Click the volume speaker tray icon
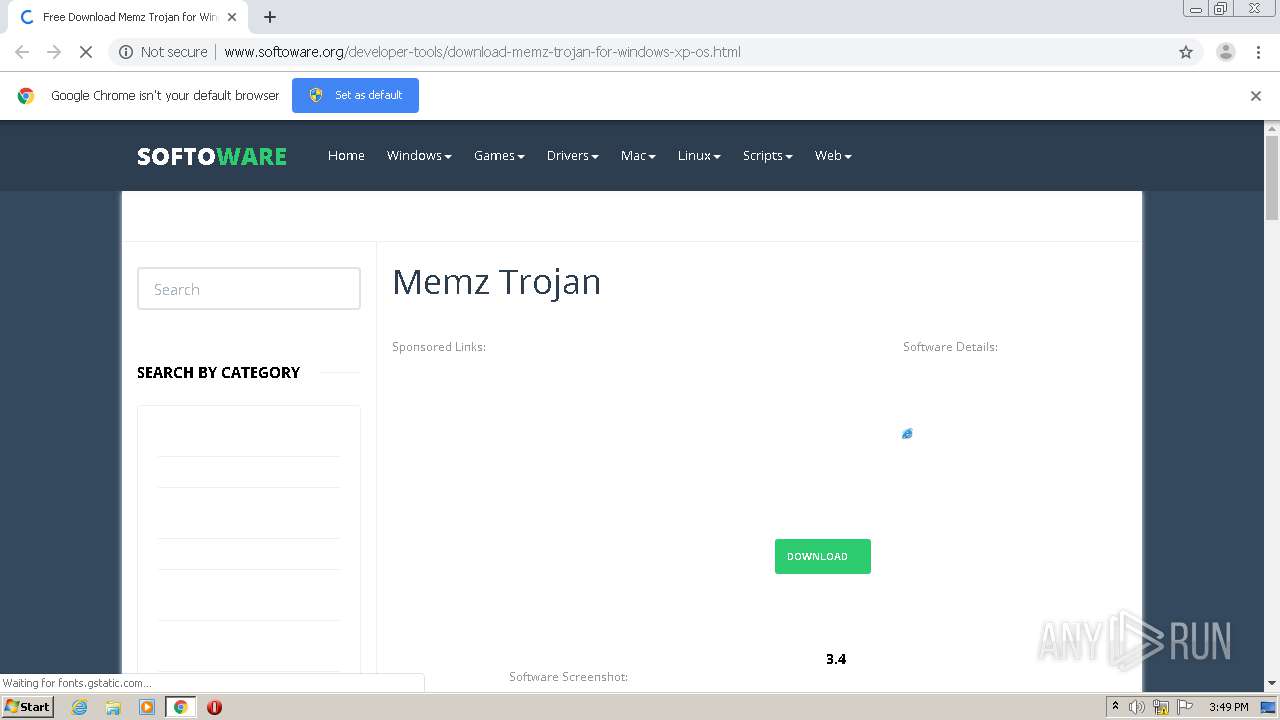Viewport: 1280px width, 720px height. click(1137, 707)
